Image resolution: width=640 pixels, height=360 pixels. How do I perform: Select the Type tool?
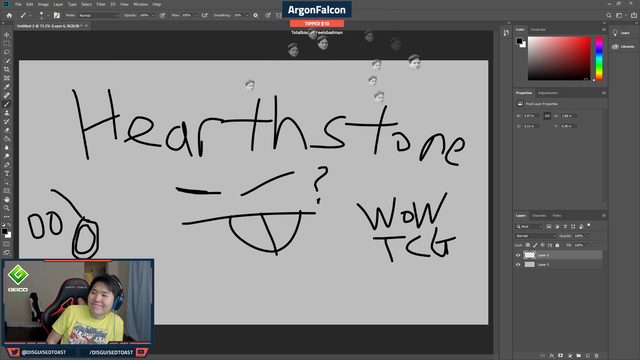(x=7, y=173)
